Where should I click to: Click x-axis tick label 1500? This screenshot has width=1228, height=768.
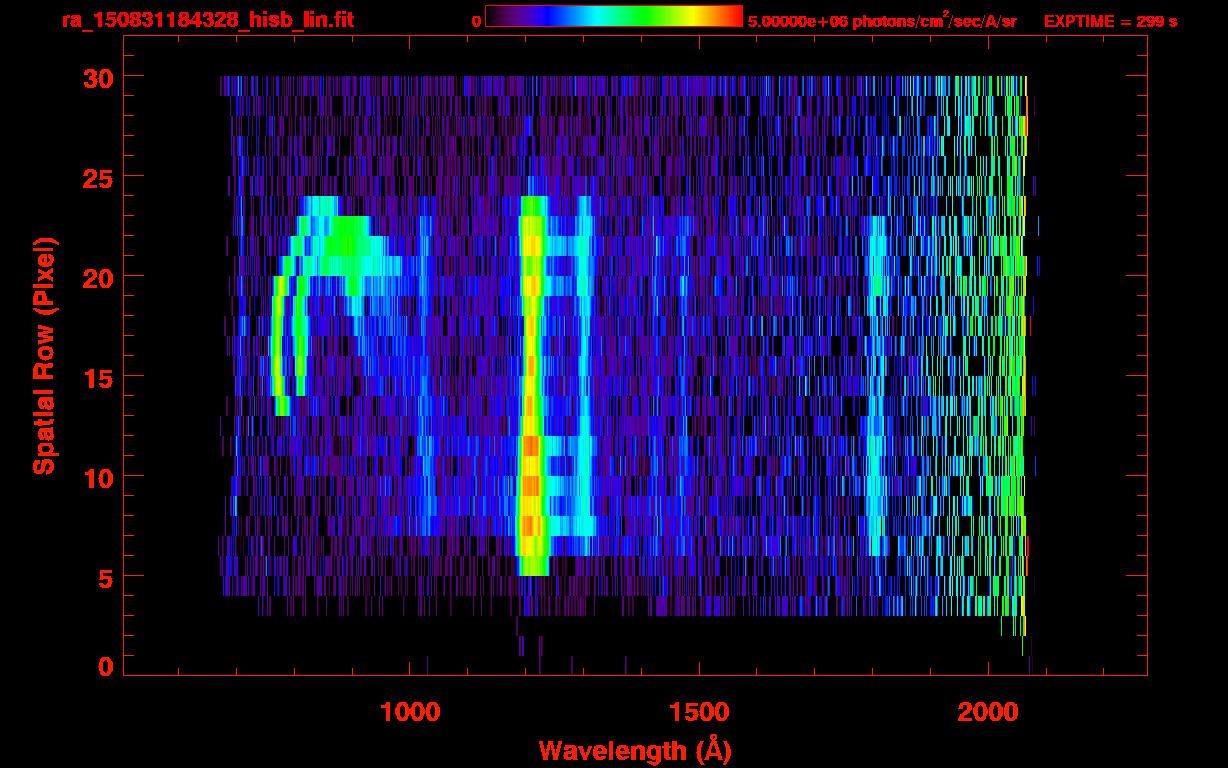[698, 712]
